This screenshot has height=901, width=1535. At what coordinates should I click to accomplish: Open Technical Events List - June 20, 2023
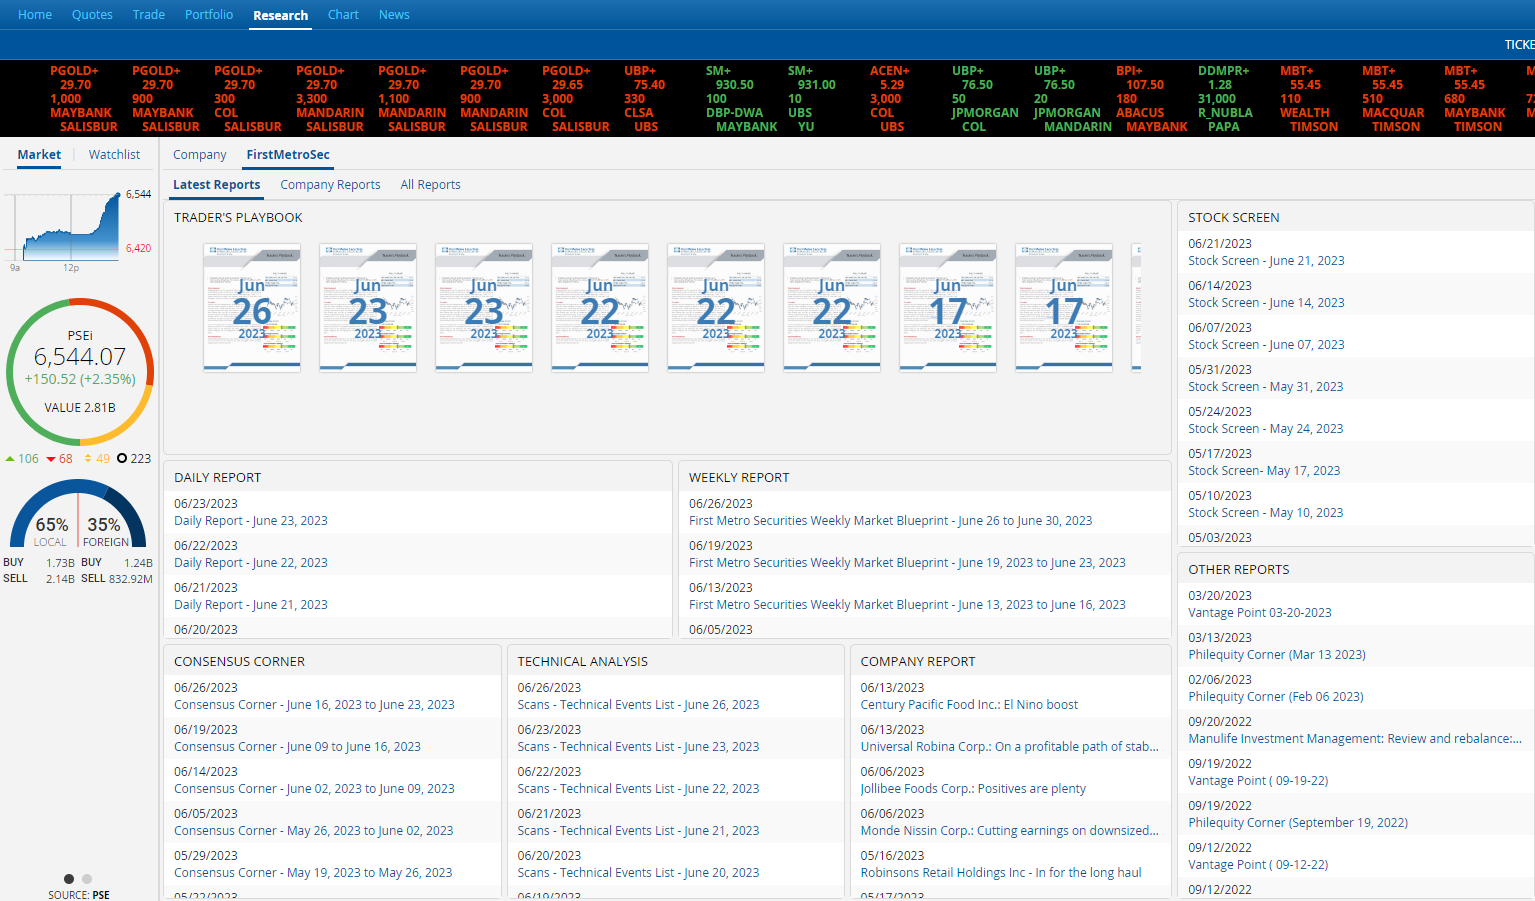[638, 873]
